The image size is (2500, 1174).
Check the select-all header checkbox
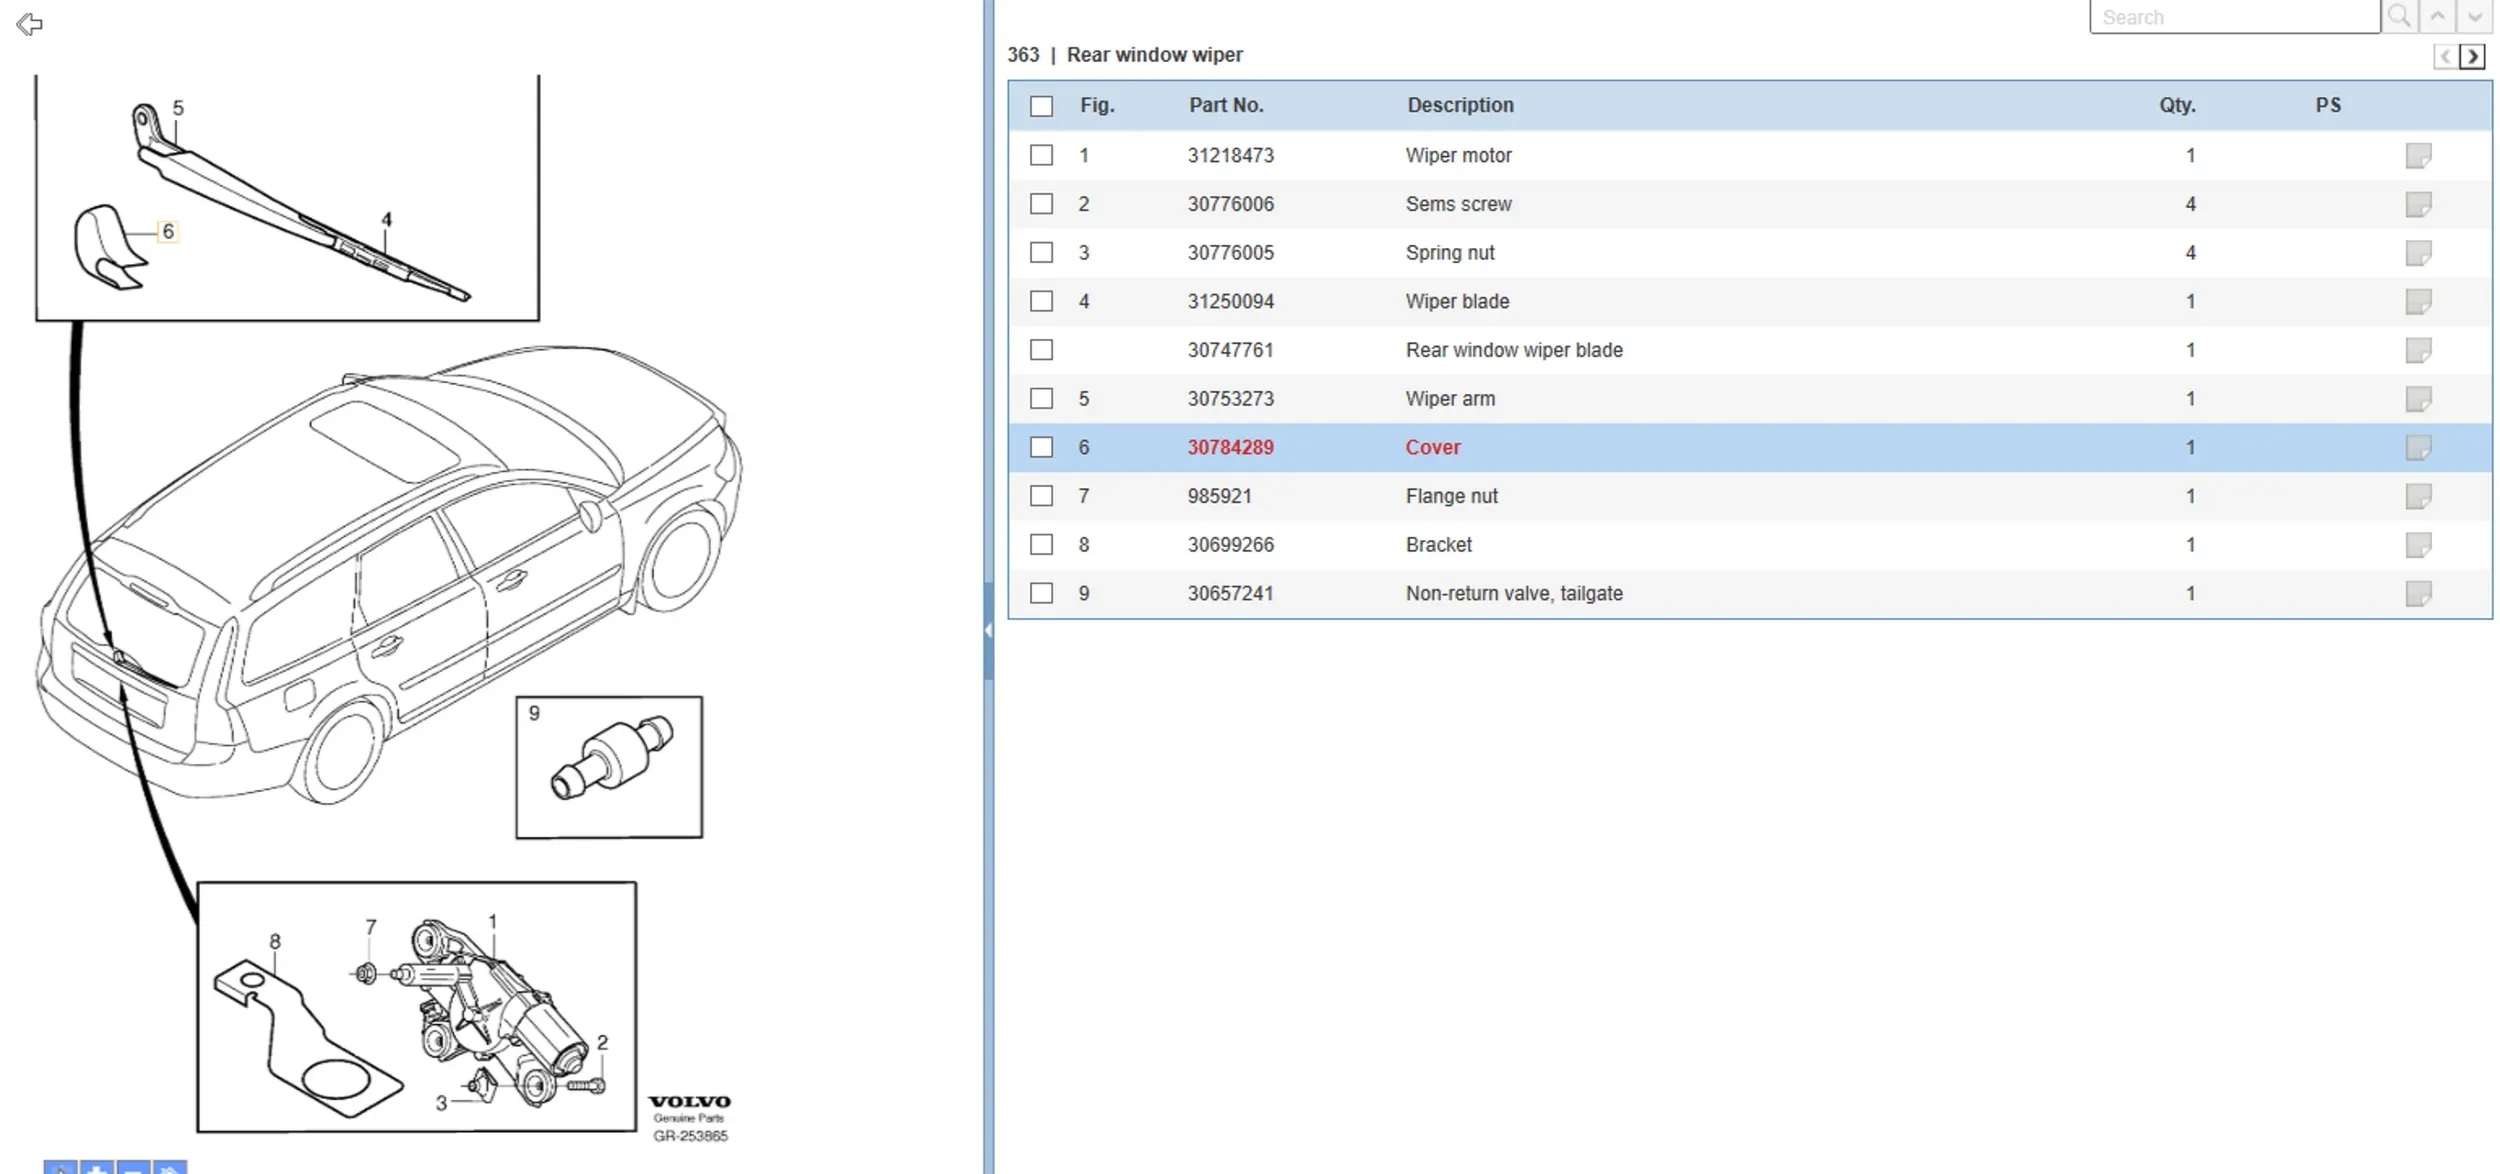(1041, 106)
